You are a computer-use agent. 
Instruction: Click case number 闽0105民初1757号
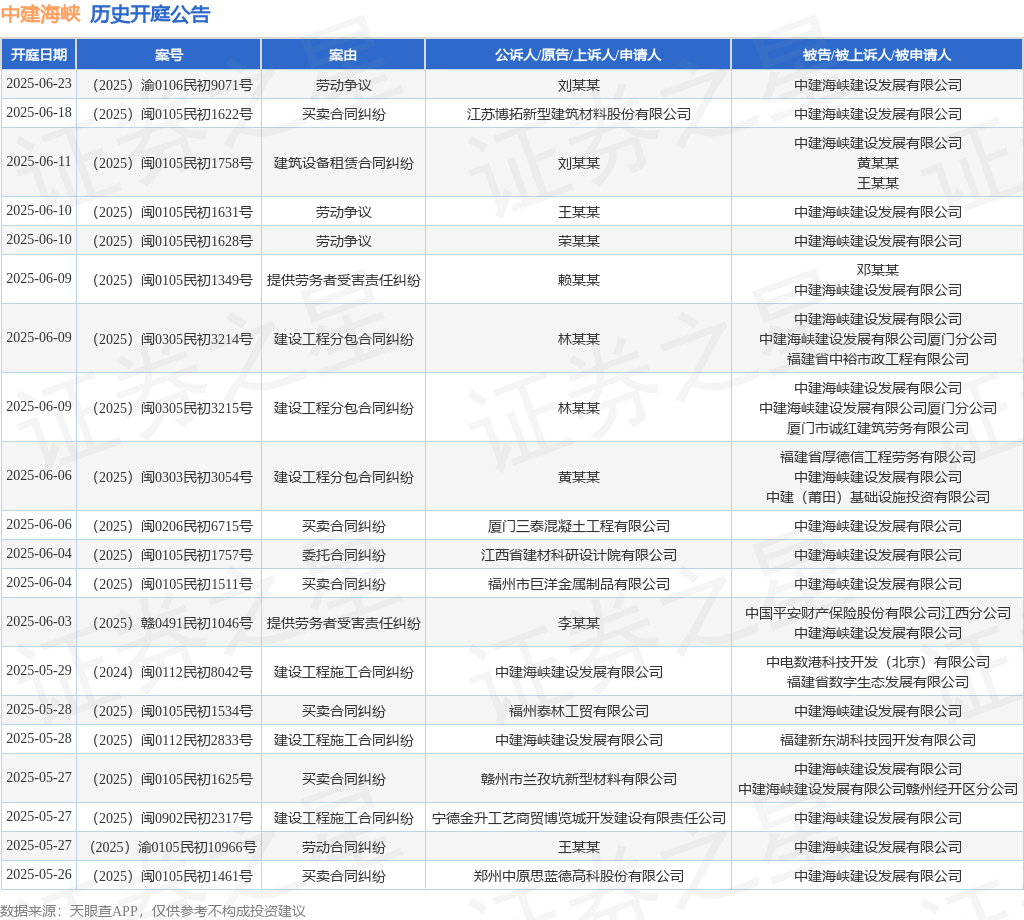(172, 554)
